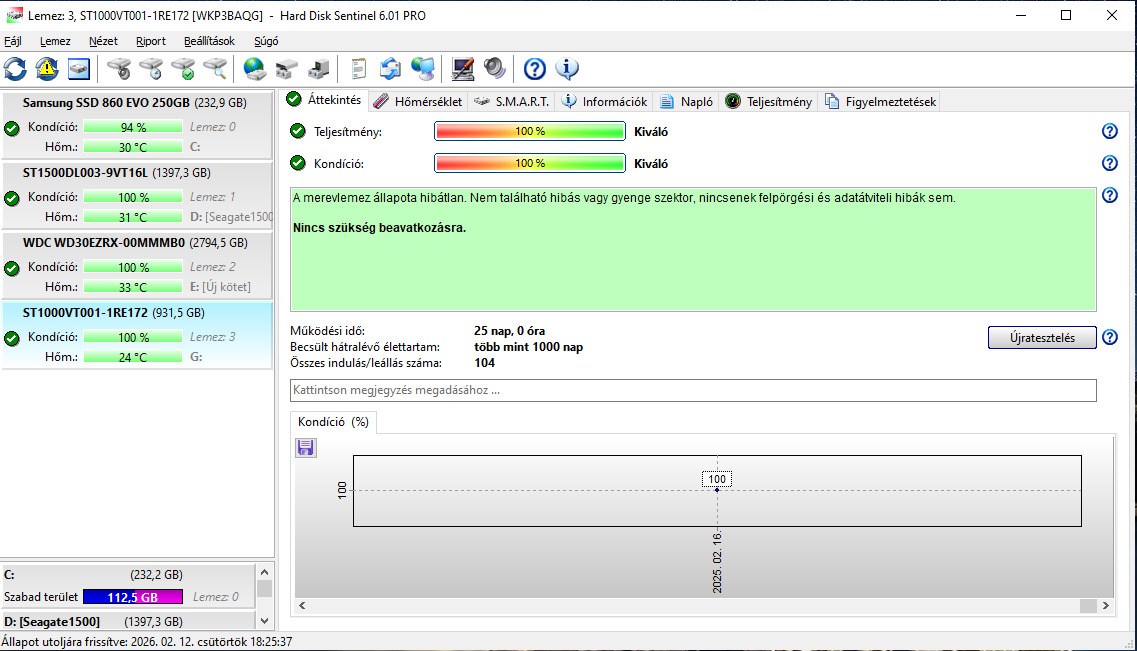Click the speaker sound toolbar icon
This screenshot has height=651, width=1137.
[x=495, y=69]
